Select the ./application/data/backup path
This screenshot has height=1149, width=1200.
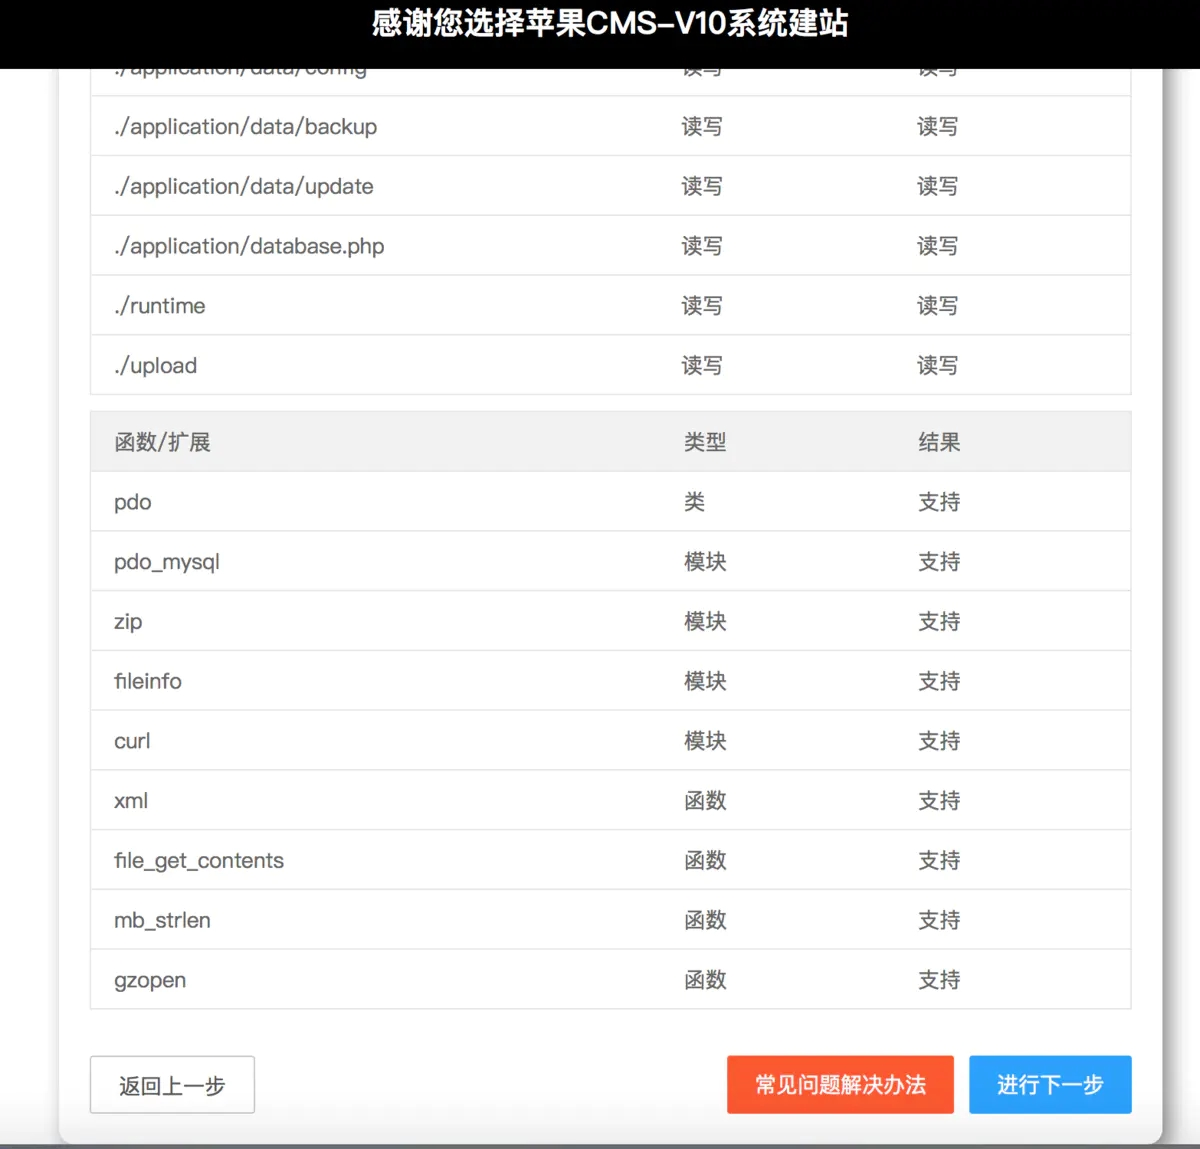[246, 127]
